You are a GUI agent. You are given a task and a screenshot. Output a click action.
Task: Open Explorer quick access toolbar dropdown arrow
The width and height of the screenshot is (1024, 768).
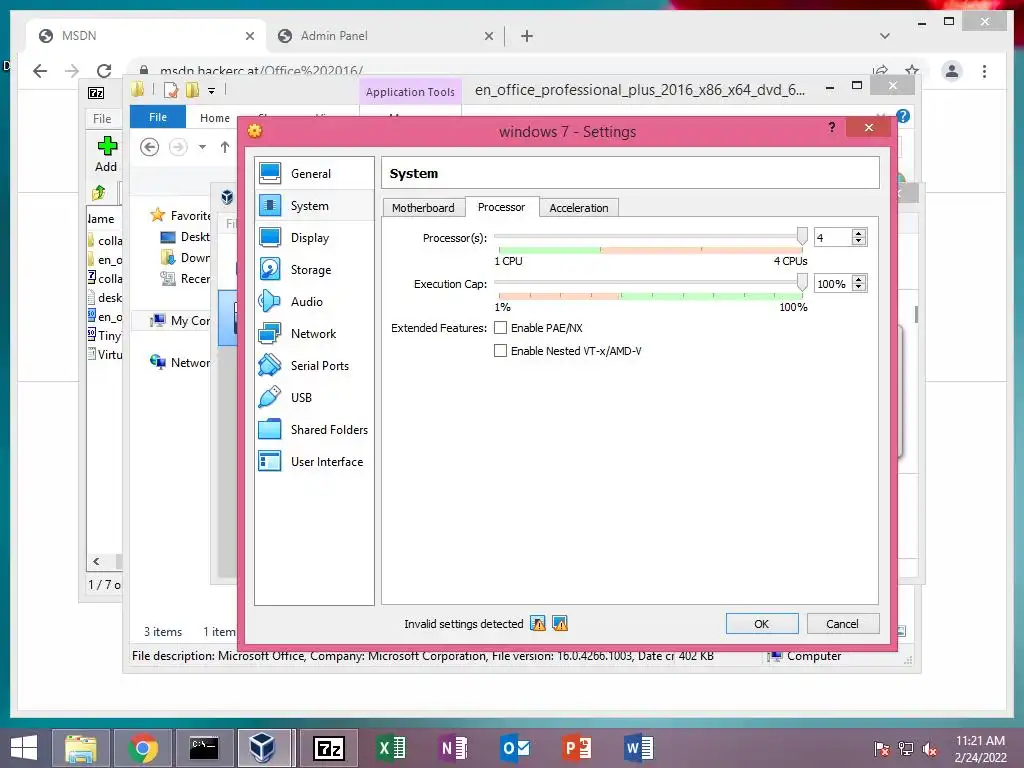pos(212,91)
